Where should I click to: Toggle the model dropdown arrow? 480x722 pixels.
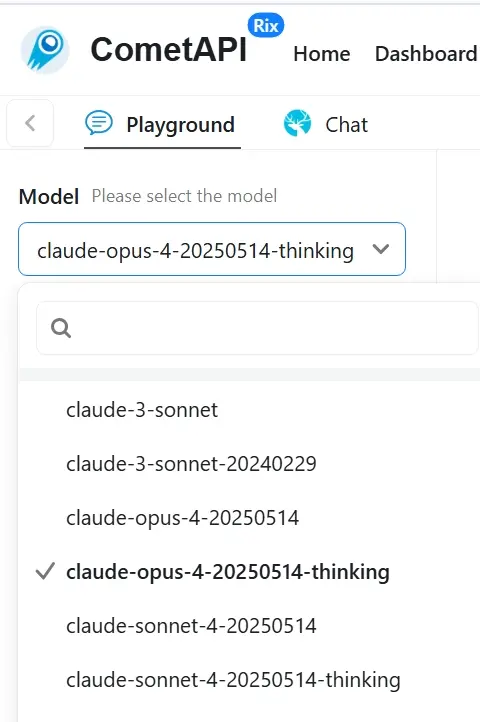point(381,249)
